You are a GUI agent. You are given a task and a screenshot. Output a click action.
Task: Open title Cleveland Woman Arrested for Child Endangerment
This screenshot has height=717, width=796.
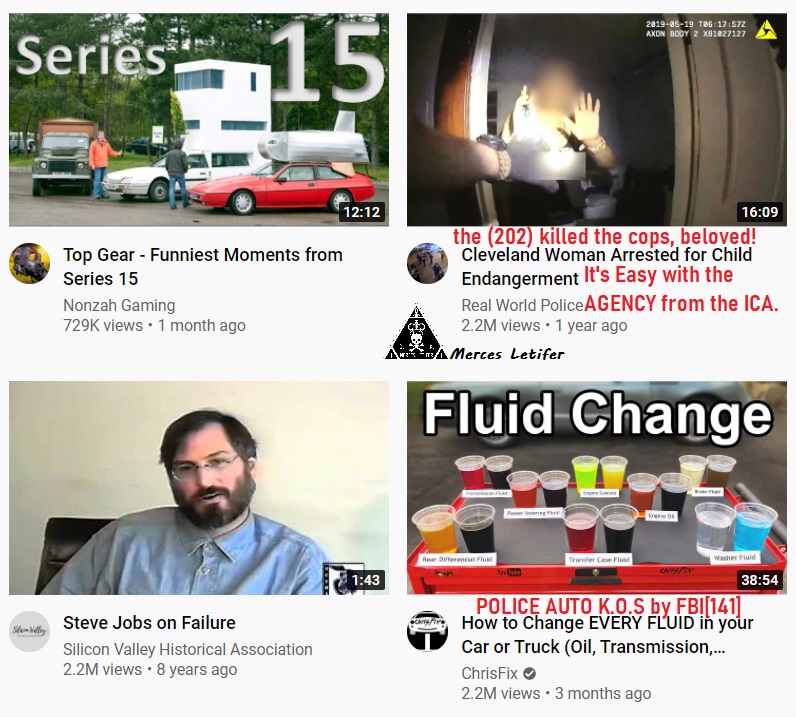pos(607,267)
